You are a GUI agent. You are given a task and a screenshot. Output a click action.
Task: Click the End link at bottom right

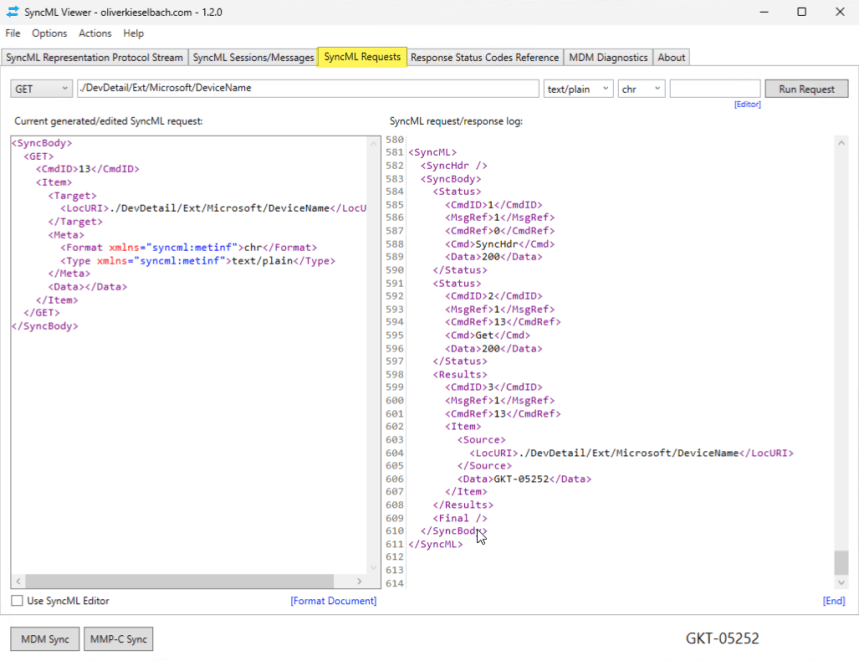(833, 600)
